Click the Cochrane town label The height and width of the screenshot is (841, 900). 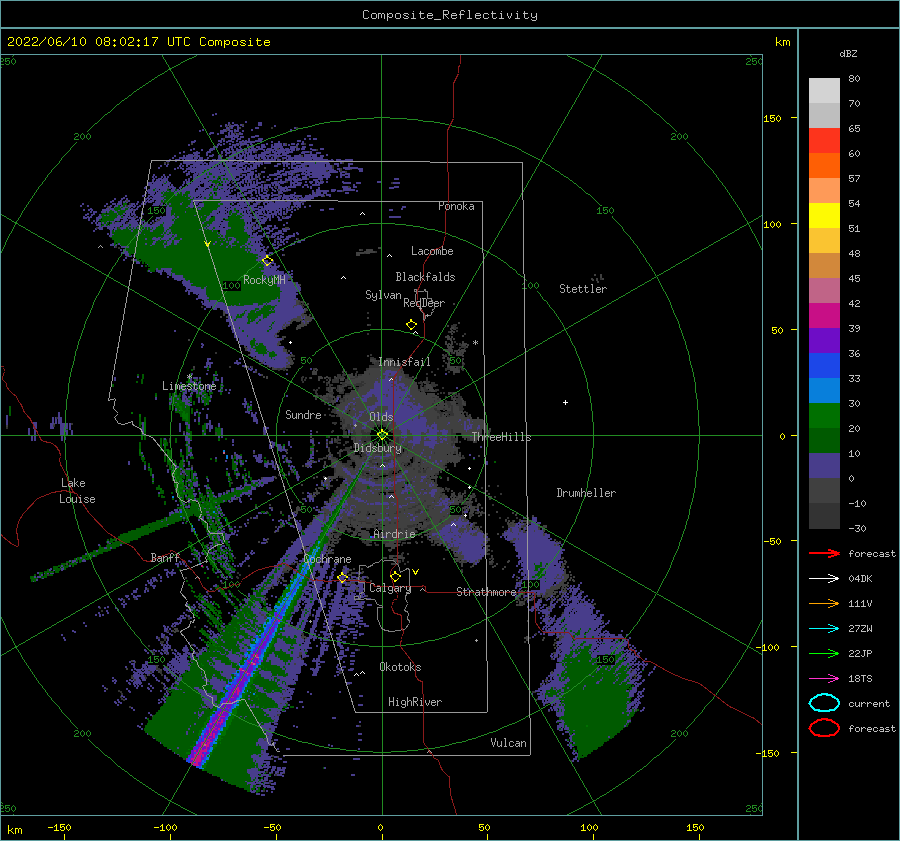point(327,559)
